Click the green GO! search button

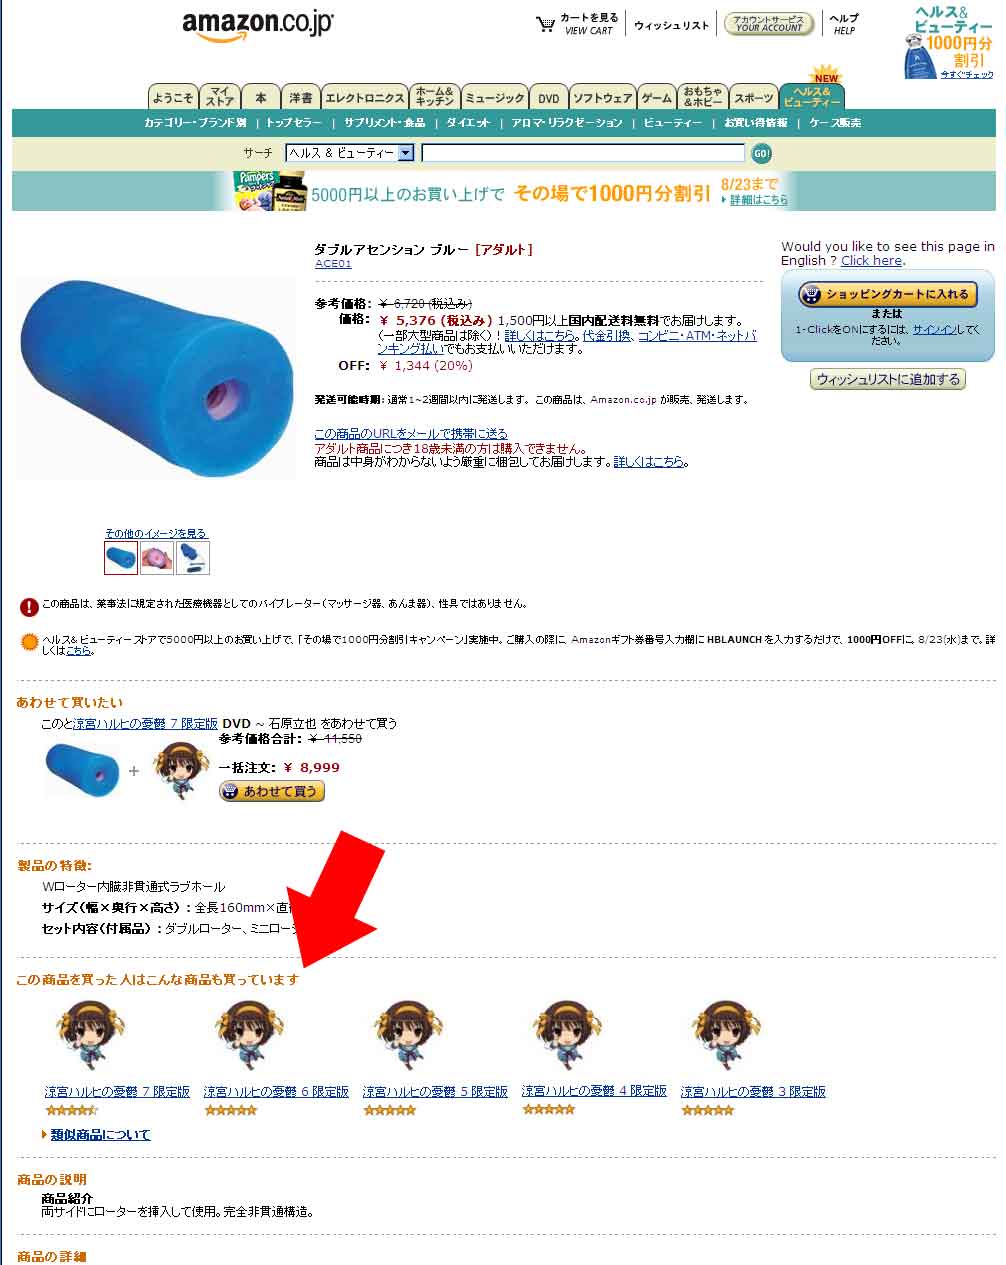point(761,153)
